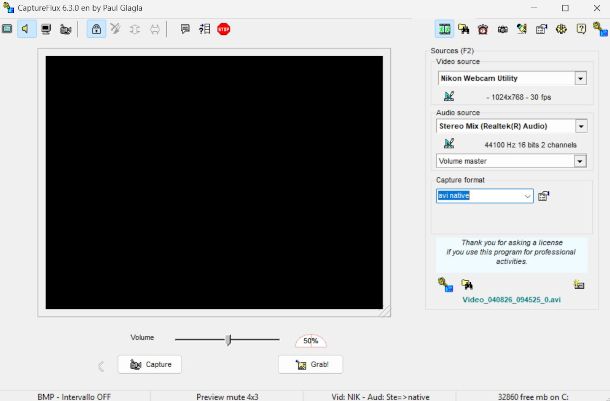
Task: Click the browse-folder binoculars icon above the filename
Action: pyautogui.click(x=467, y=284)
